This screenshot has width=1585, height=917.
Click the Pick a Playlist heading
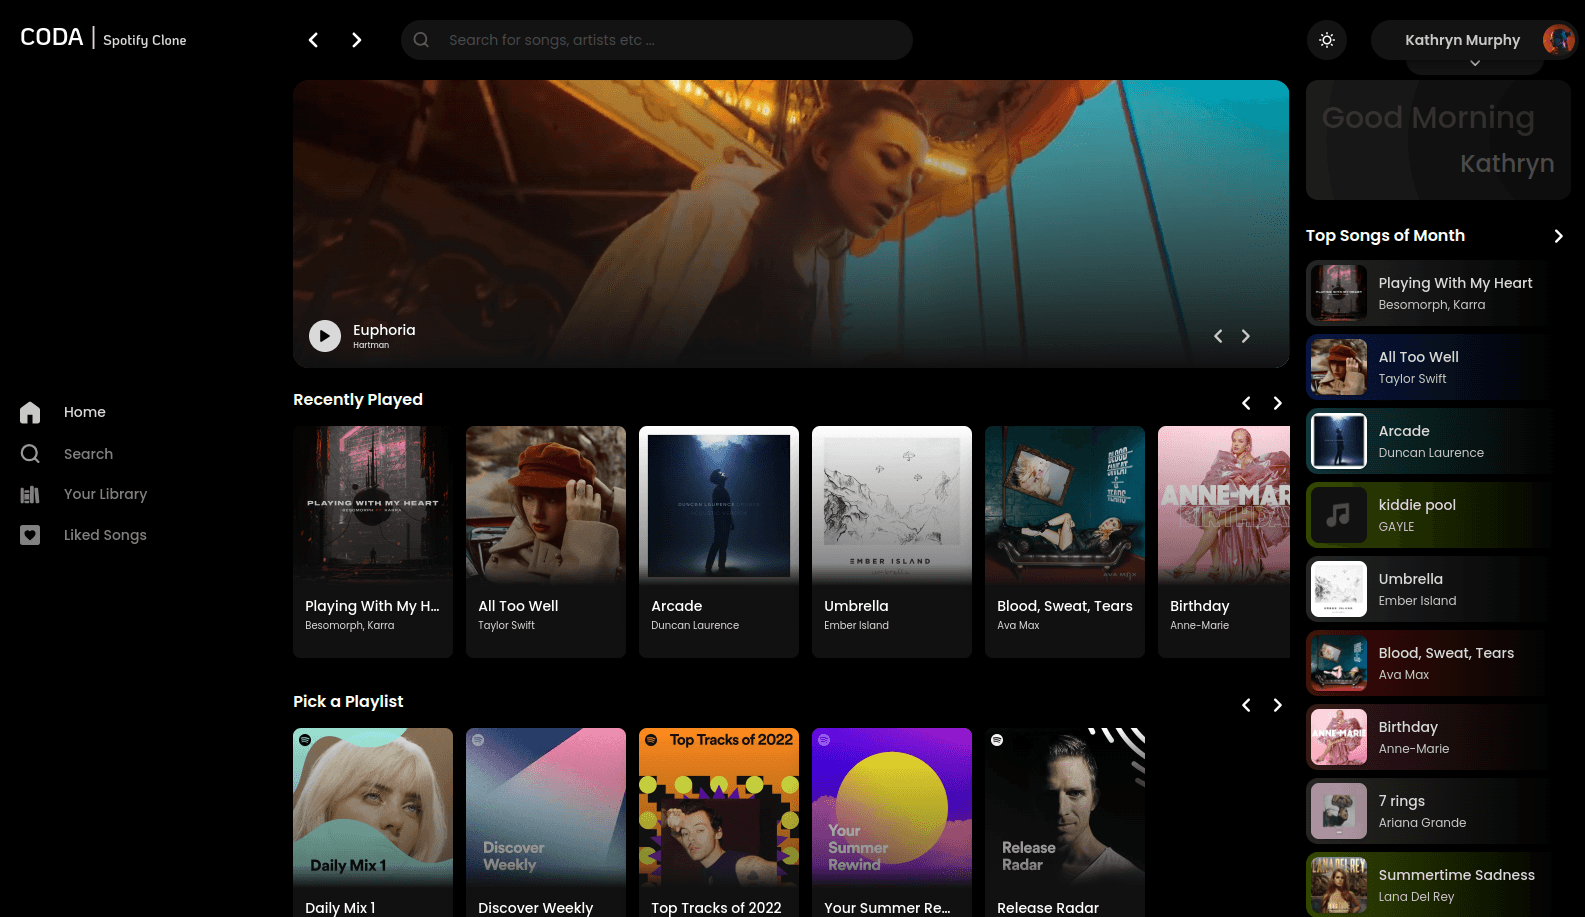coord(348,702)
